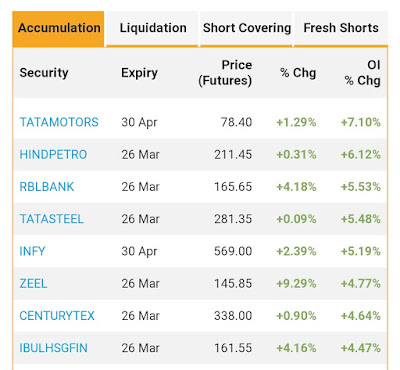The image size is (400, 370).
Task: Show the Fresh Shorts tab
Action: pos(341,29)
